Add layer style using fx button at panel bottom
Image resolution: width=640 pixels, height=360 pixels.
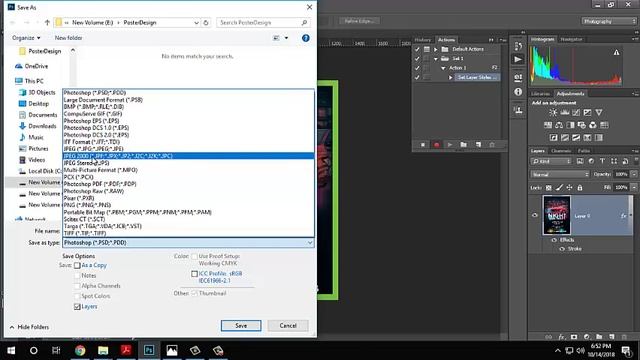tap(561, 337)
